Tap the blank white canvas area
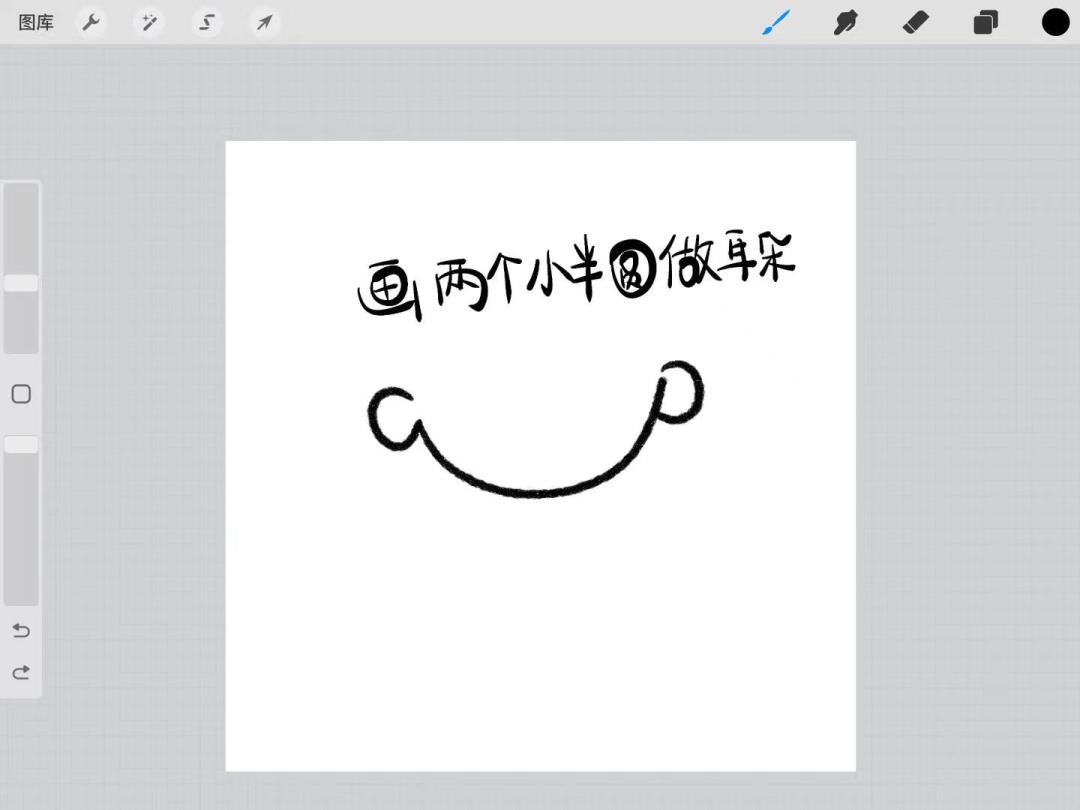 [540, 650]
